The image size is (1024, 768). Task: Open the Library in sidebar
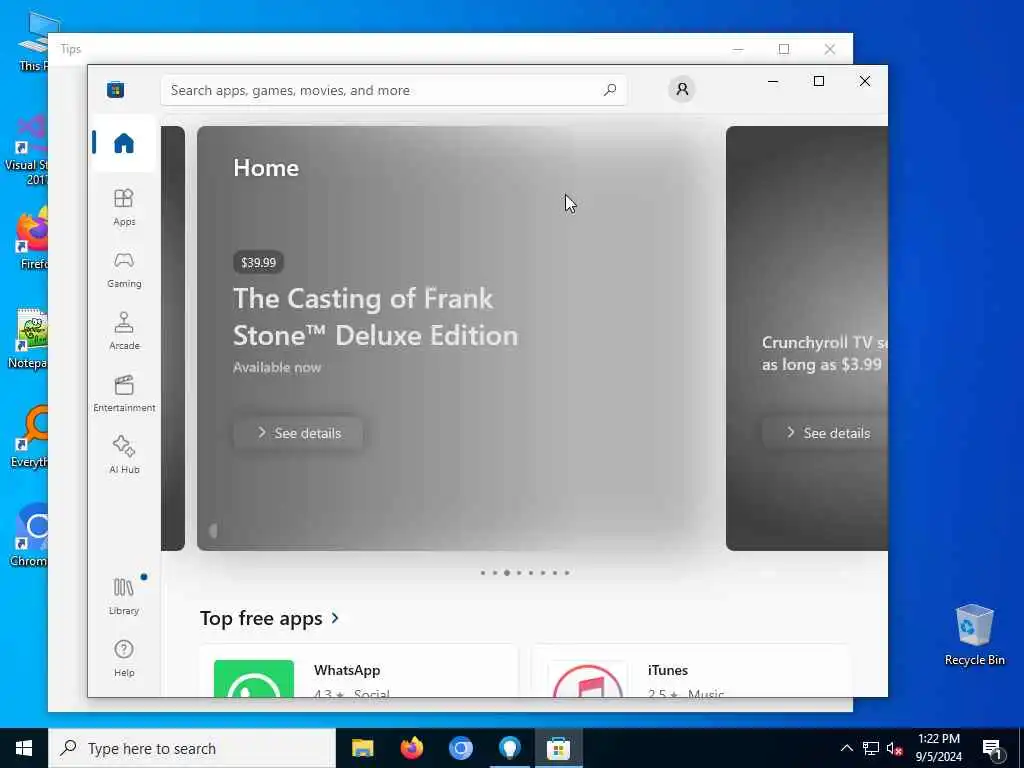tap(123, 596)
